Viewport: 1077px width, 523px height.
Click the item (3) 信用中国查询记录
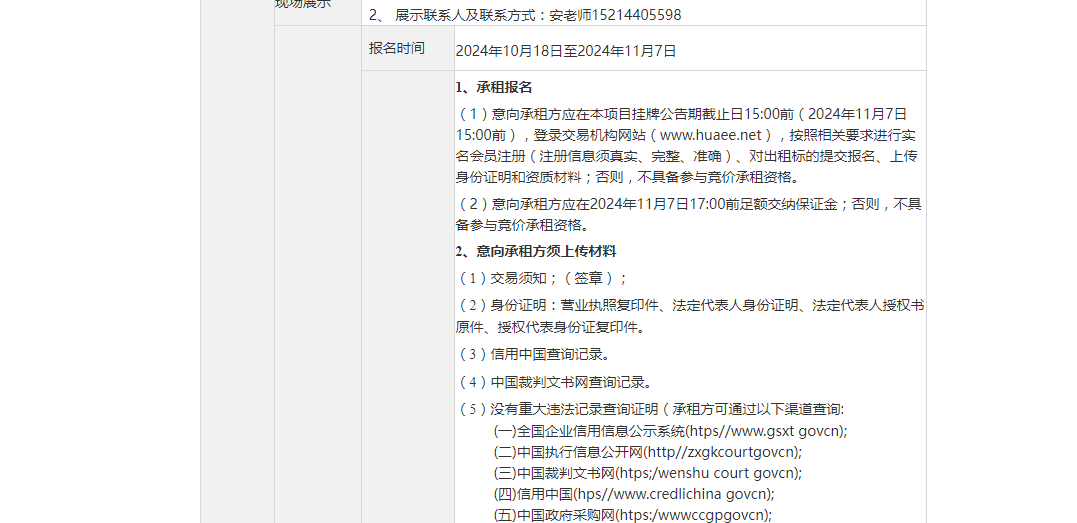533,354
